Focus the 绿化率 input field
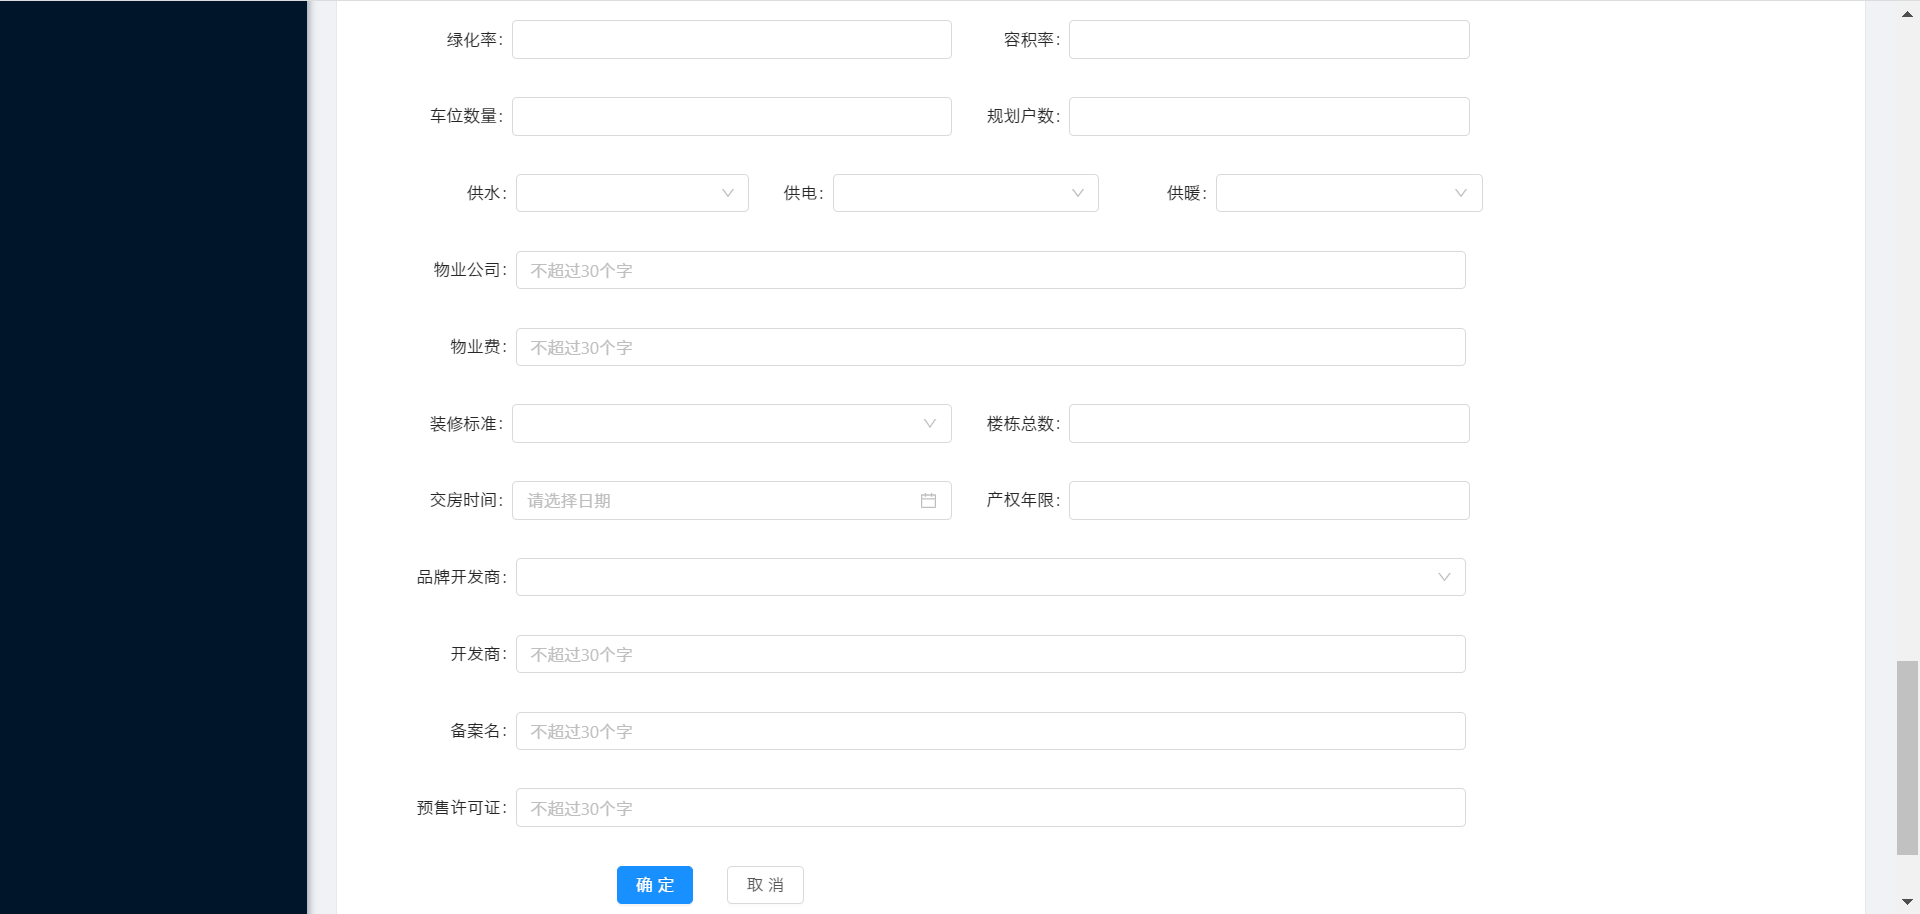Image resolution: width=1920 pixels, height=914 pixels. pyautogui.click(x=731, y=40)
